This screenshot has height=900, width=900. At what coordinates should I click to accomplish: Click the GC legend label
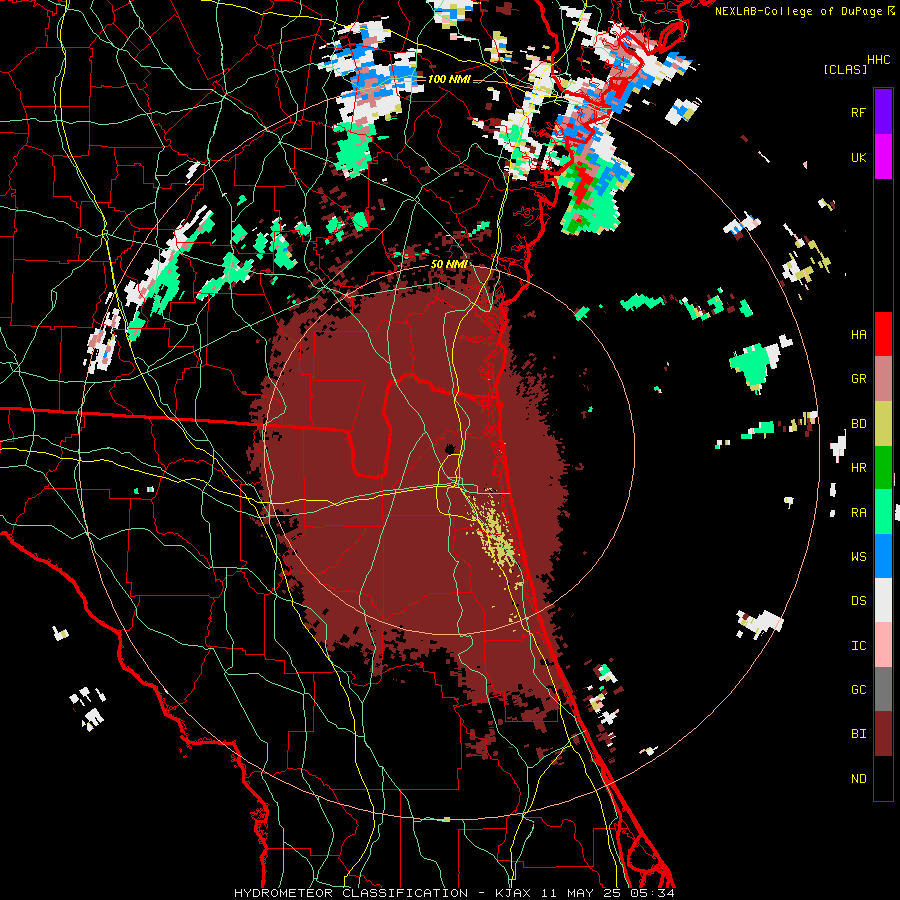click(x=858, y=689)
